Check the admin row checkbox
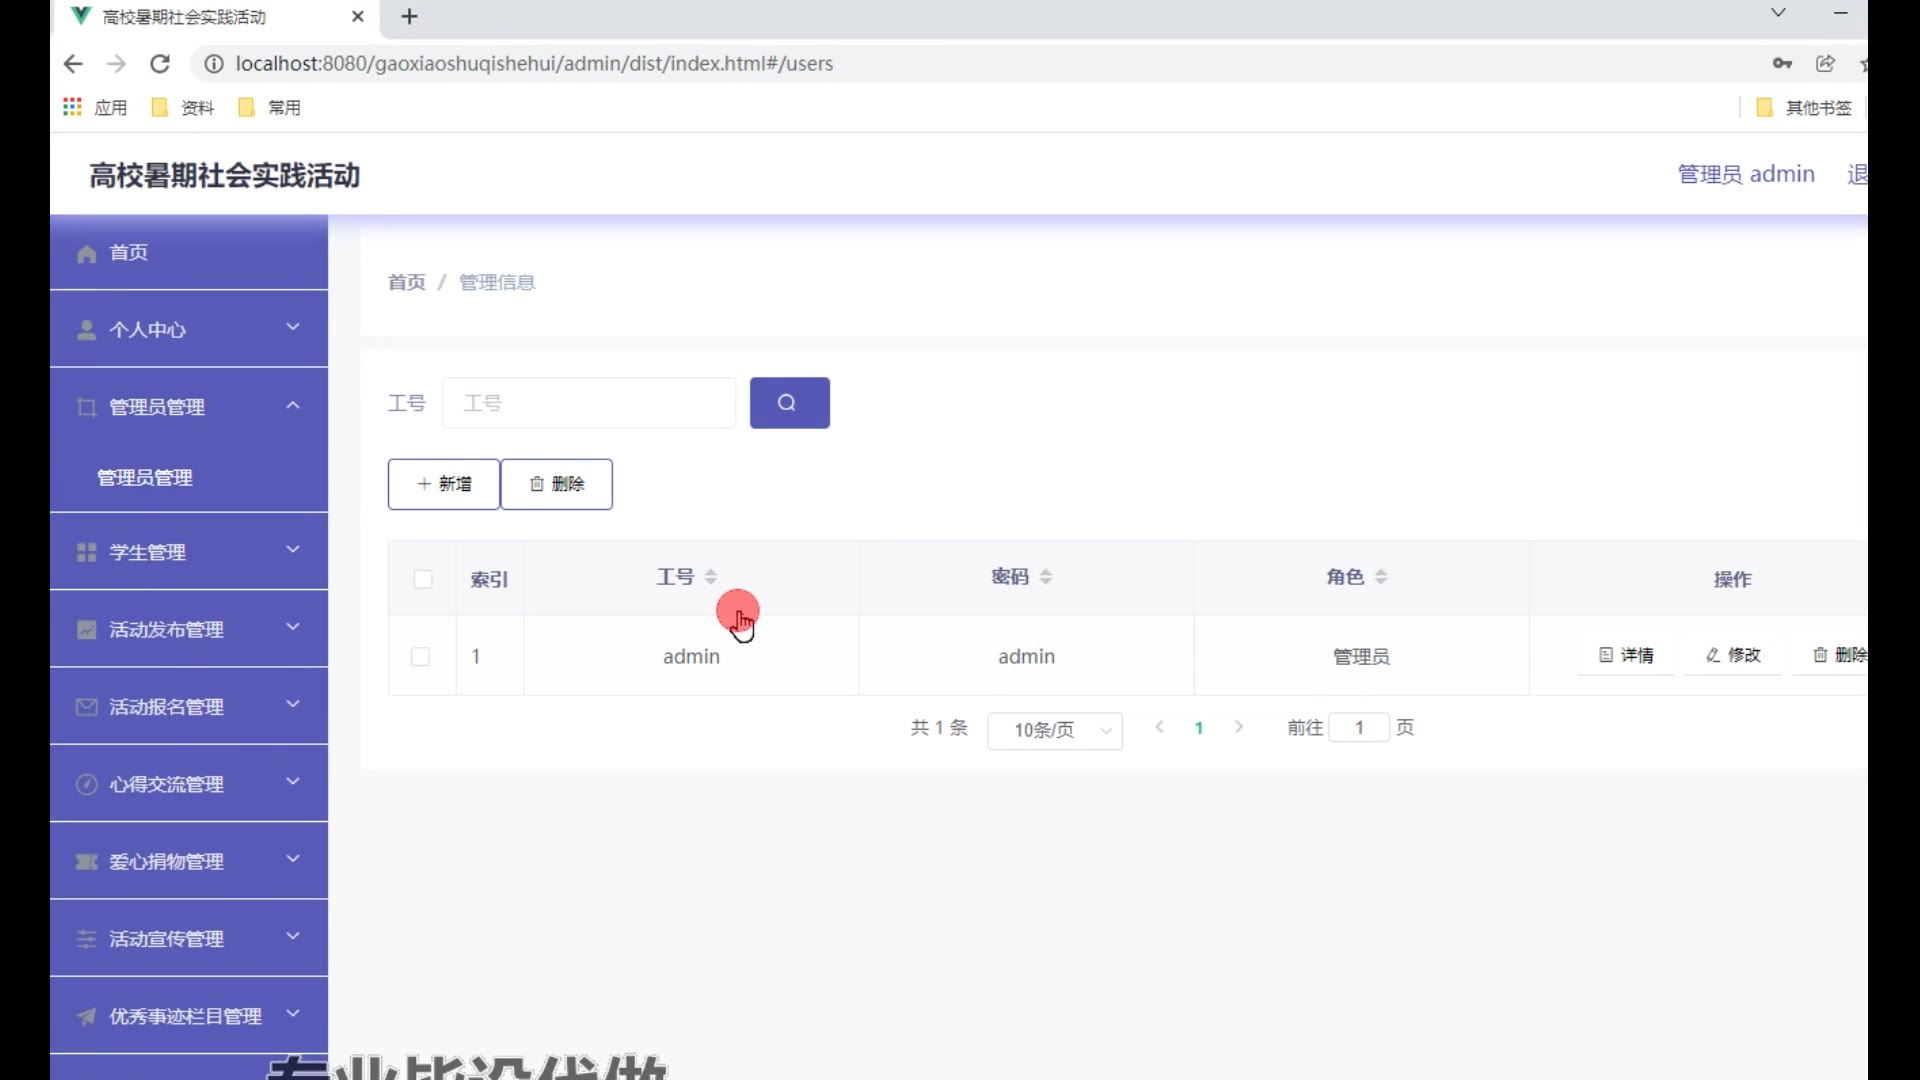Viewport: 1920px width, 1080px height. [x=420, y=657]
